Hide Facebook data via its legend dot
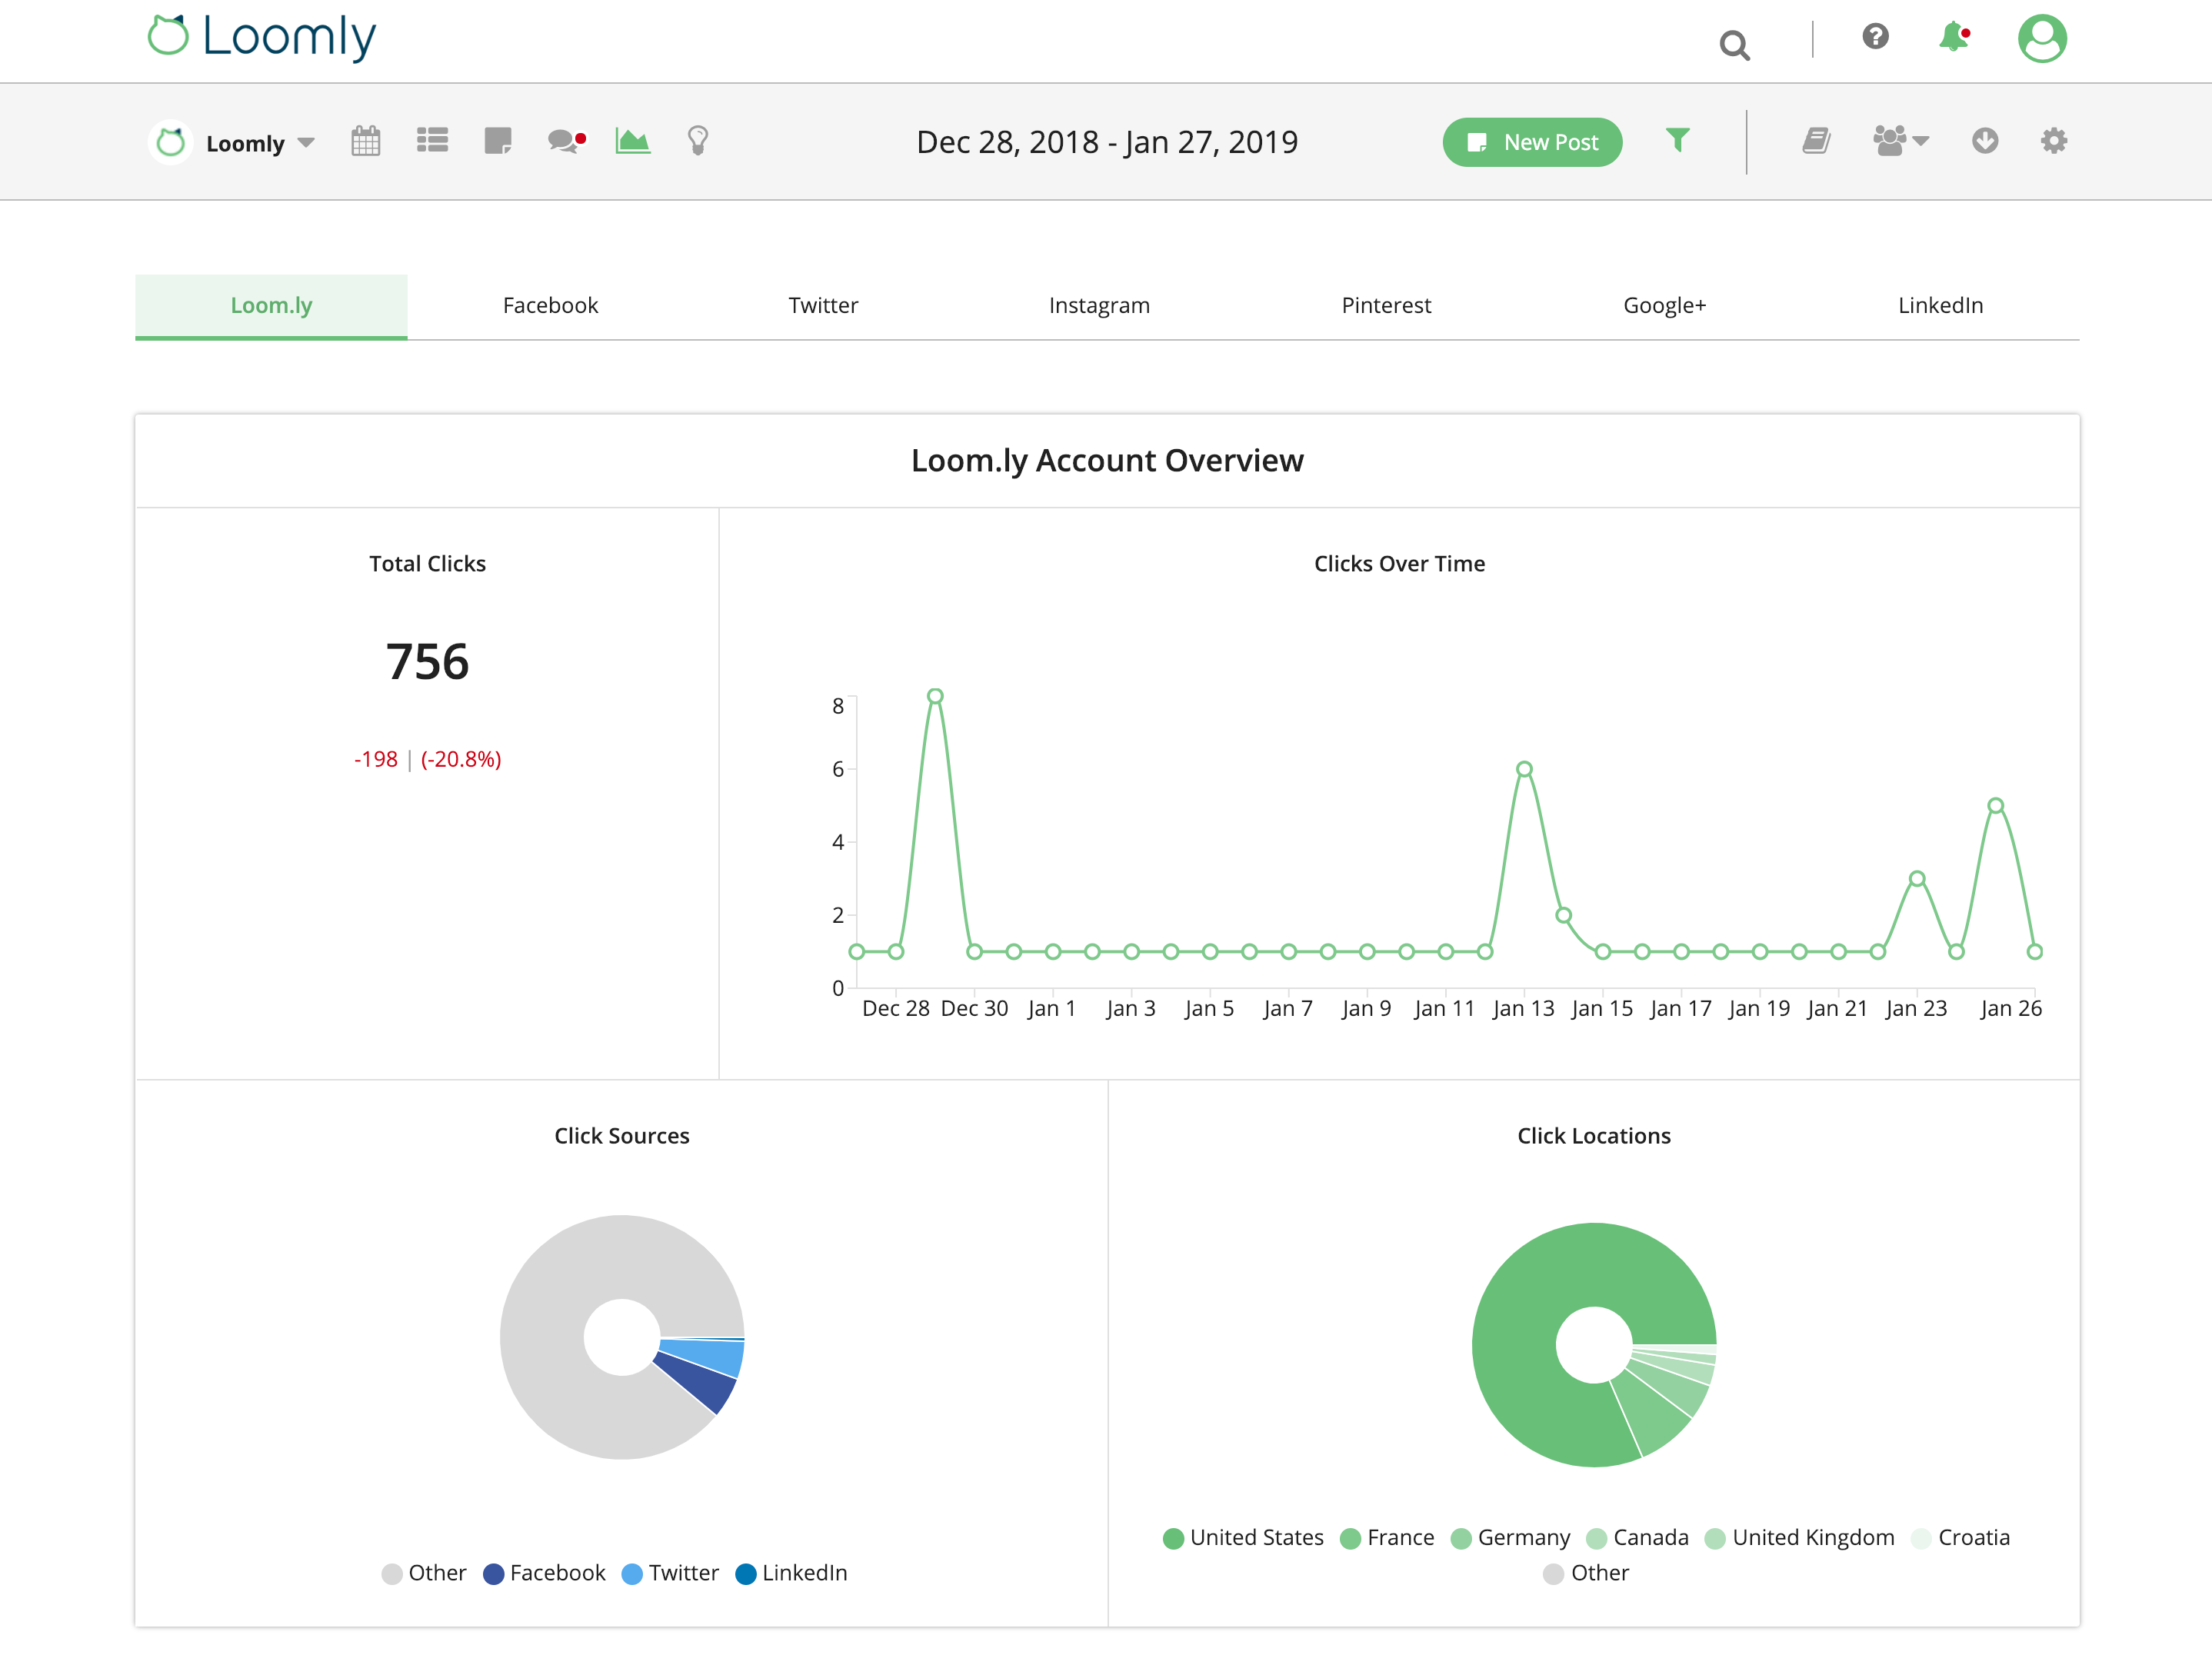Screen dimensions: 2212x1665 492,1573
